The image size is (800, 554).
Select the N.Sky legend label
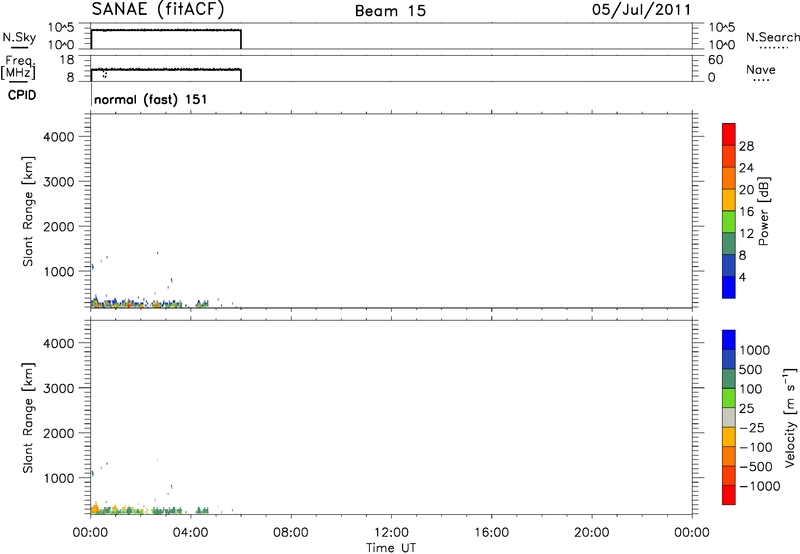pyautogui.click(x=19, y=37)
